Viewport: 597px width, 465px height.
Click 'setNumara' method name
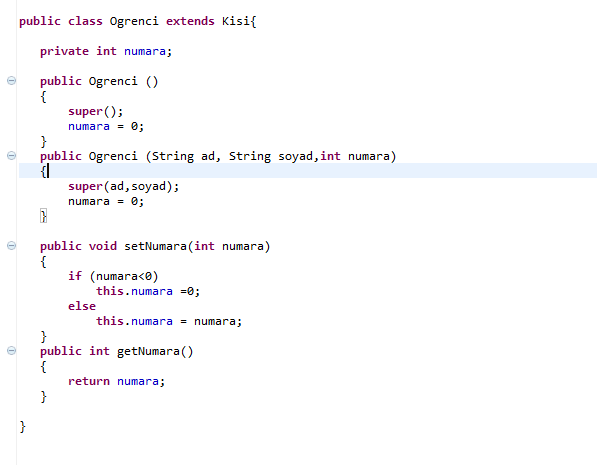(x=155, y=246)
